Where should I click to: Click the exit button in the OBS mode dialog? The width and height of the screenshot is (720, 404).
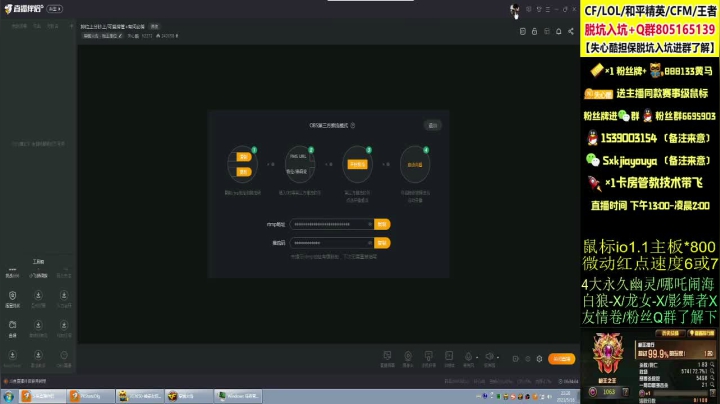coord(433,125)
